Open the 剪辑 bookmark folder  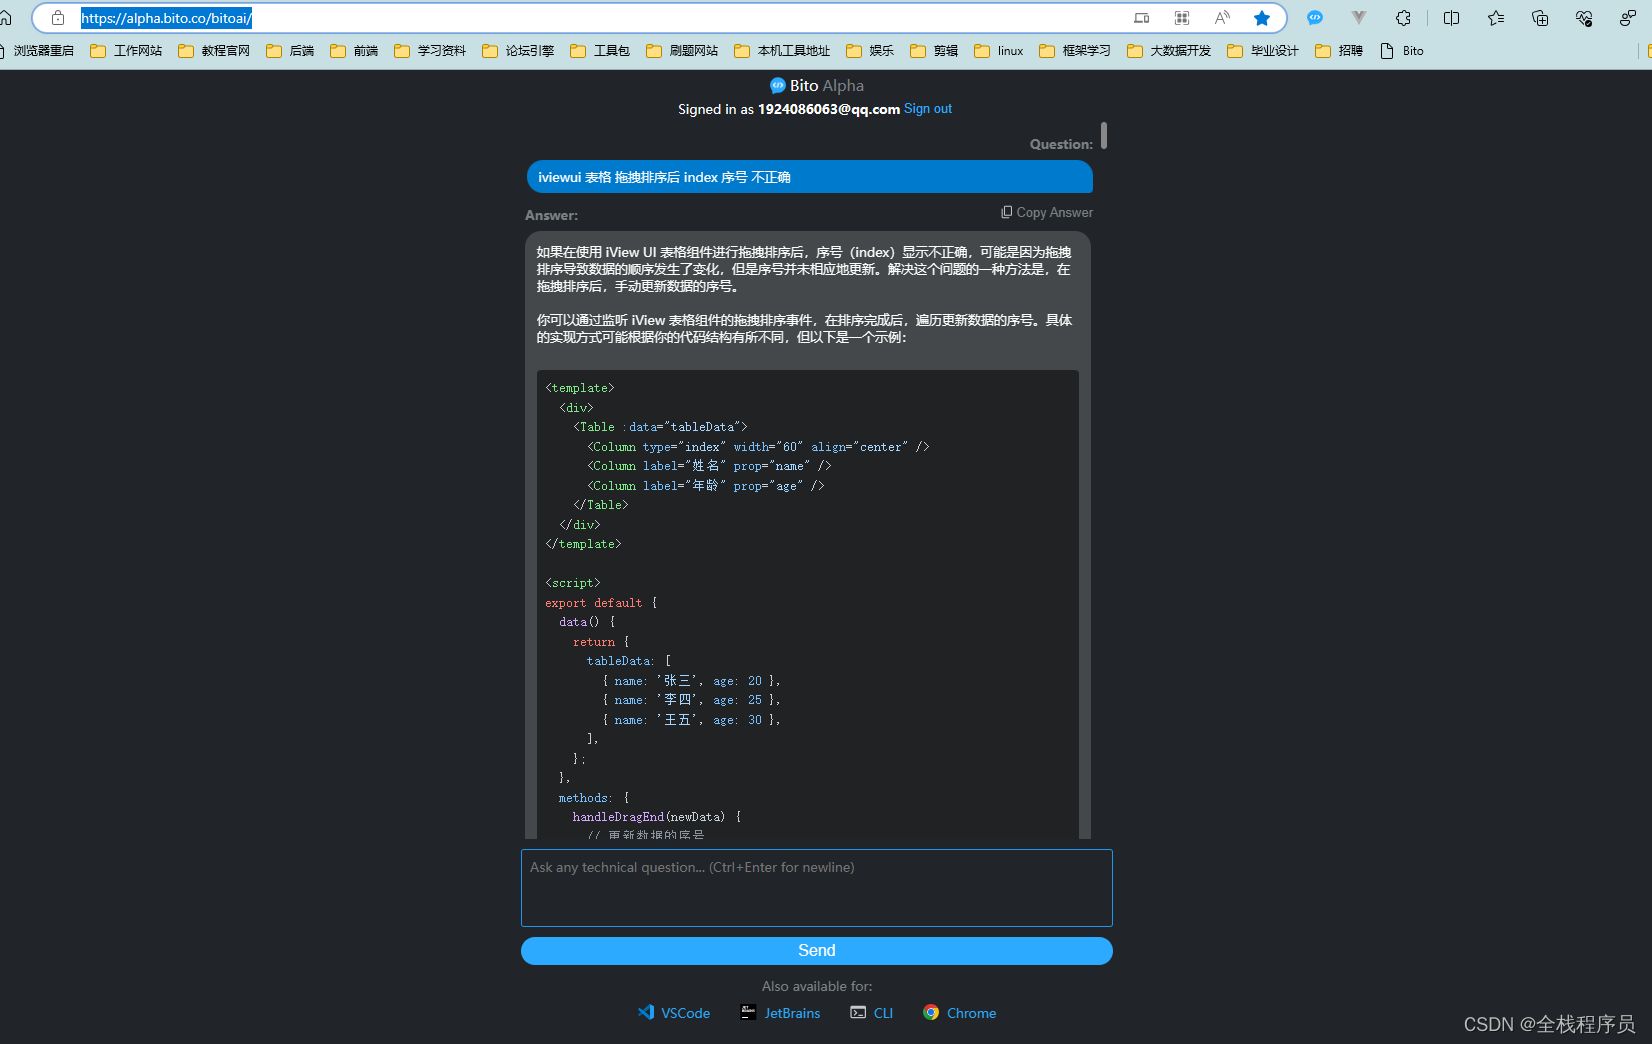[x=934, y=51]
